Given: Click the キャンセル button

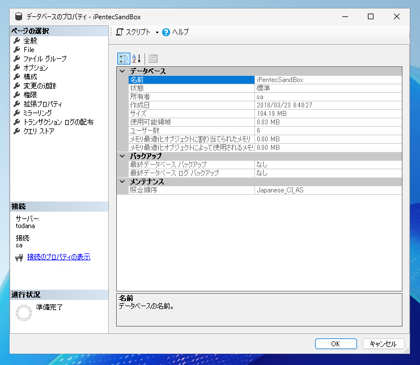Looking at the screenshot, I should click(x=383, y=344).
